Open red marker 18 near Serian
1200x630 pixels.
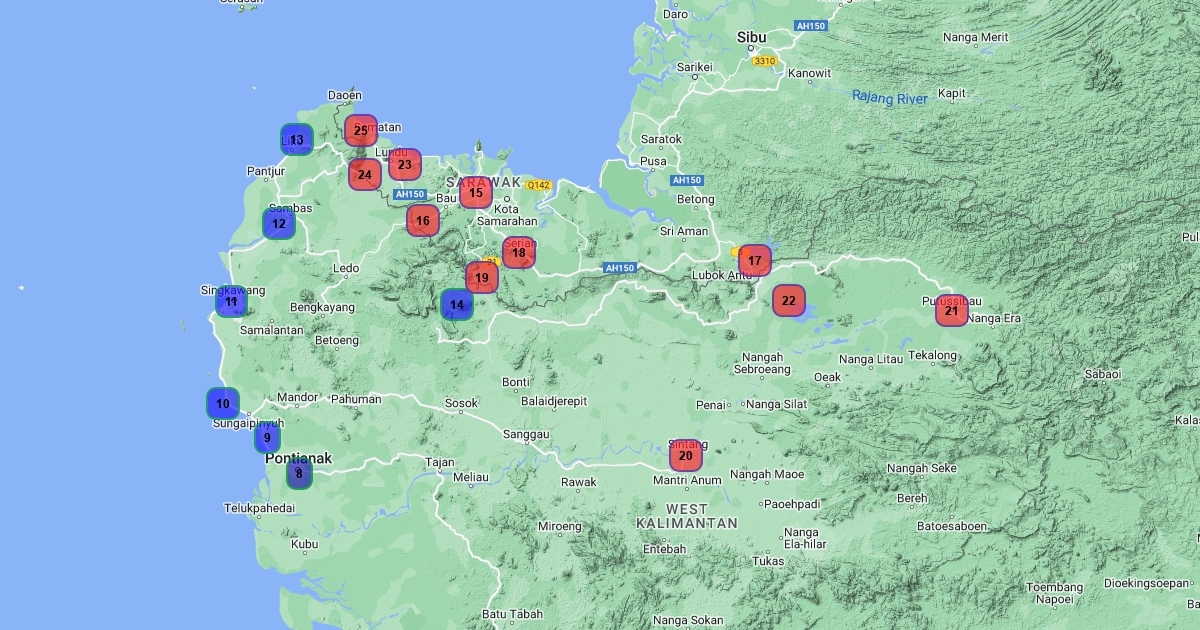click(518, 253)
